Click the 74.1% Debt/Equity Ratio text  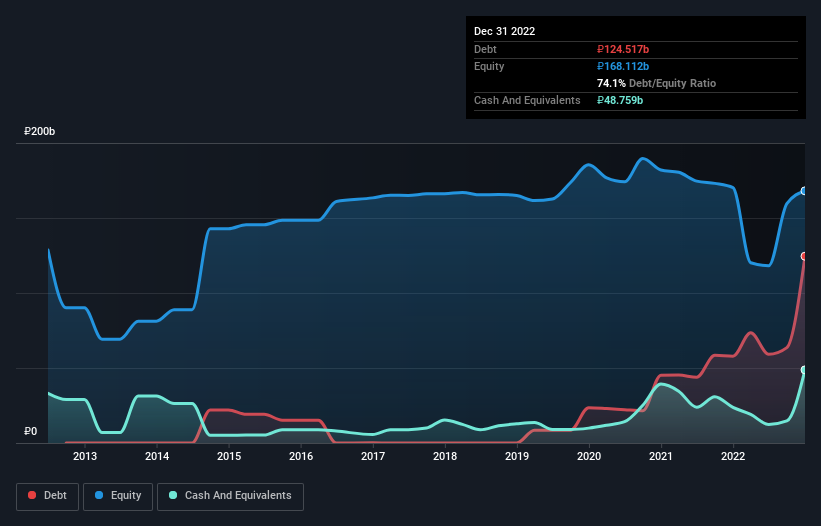[656, 83]
